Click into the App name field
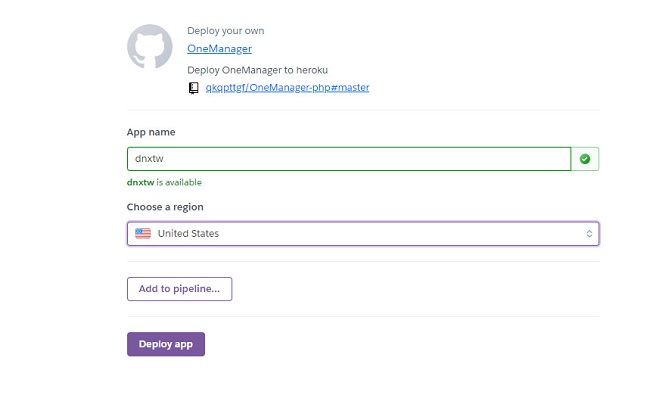Viewport: 650px width, 398px height. pos(349,159)
